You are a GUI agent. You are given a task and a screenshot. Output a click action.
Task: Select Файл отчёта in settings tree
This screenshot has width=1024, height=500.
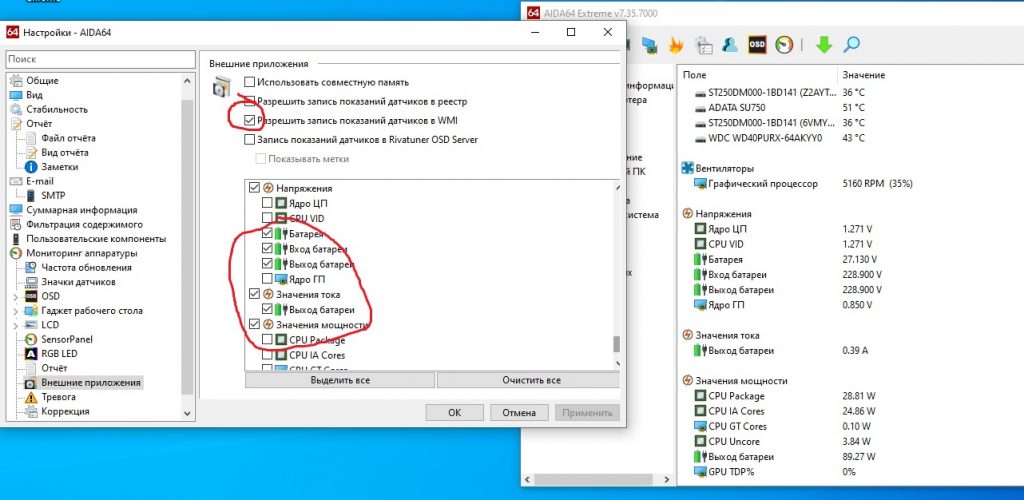pyautogui.click(x=69, y=138)
